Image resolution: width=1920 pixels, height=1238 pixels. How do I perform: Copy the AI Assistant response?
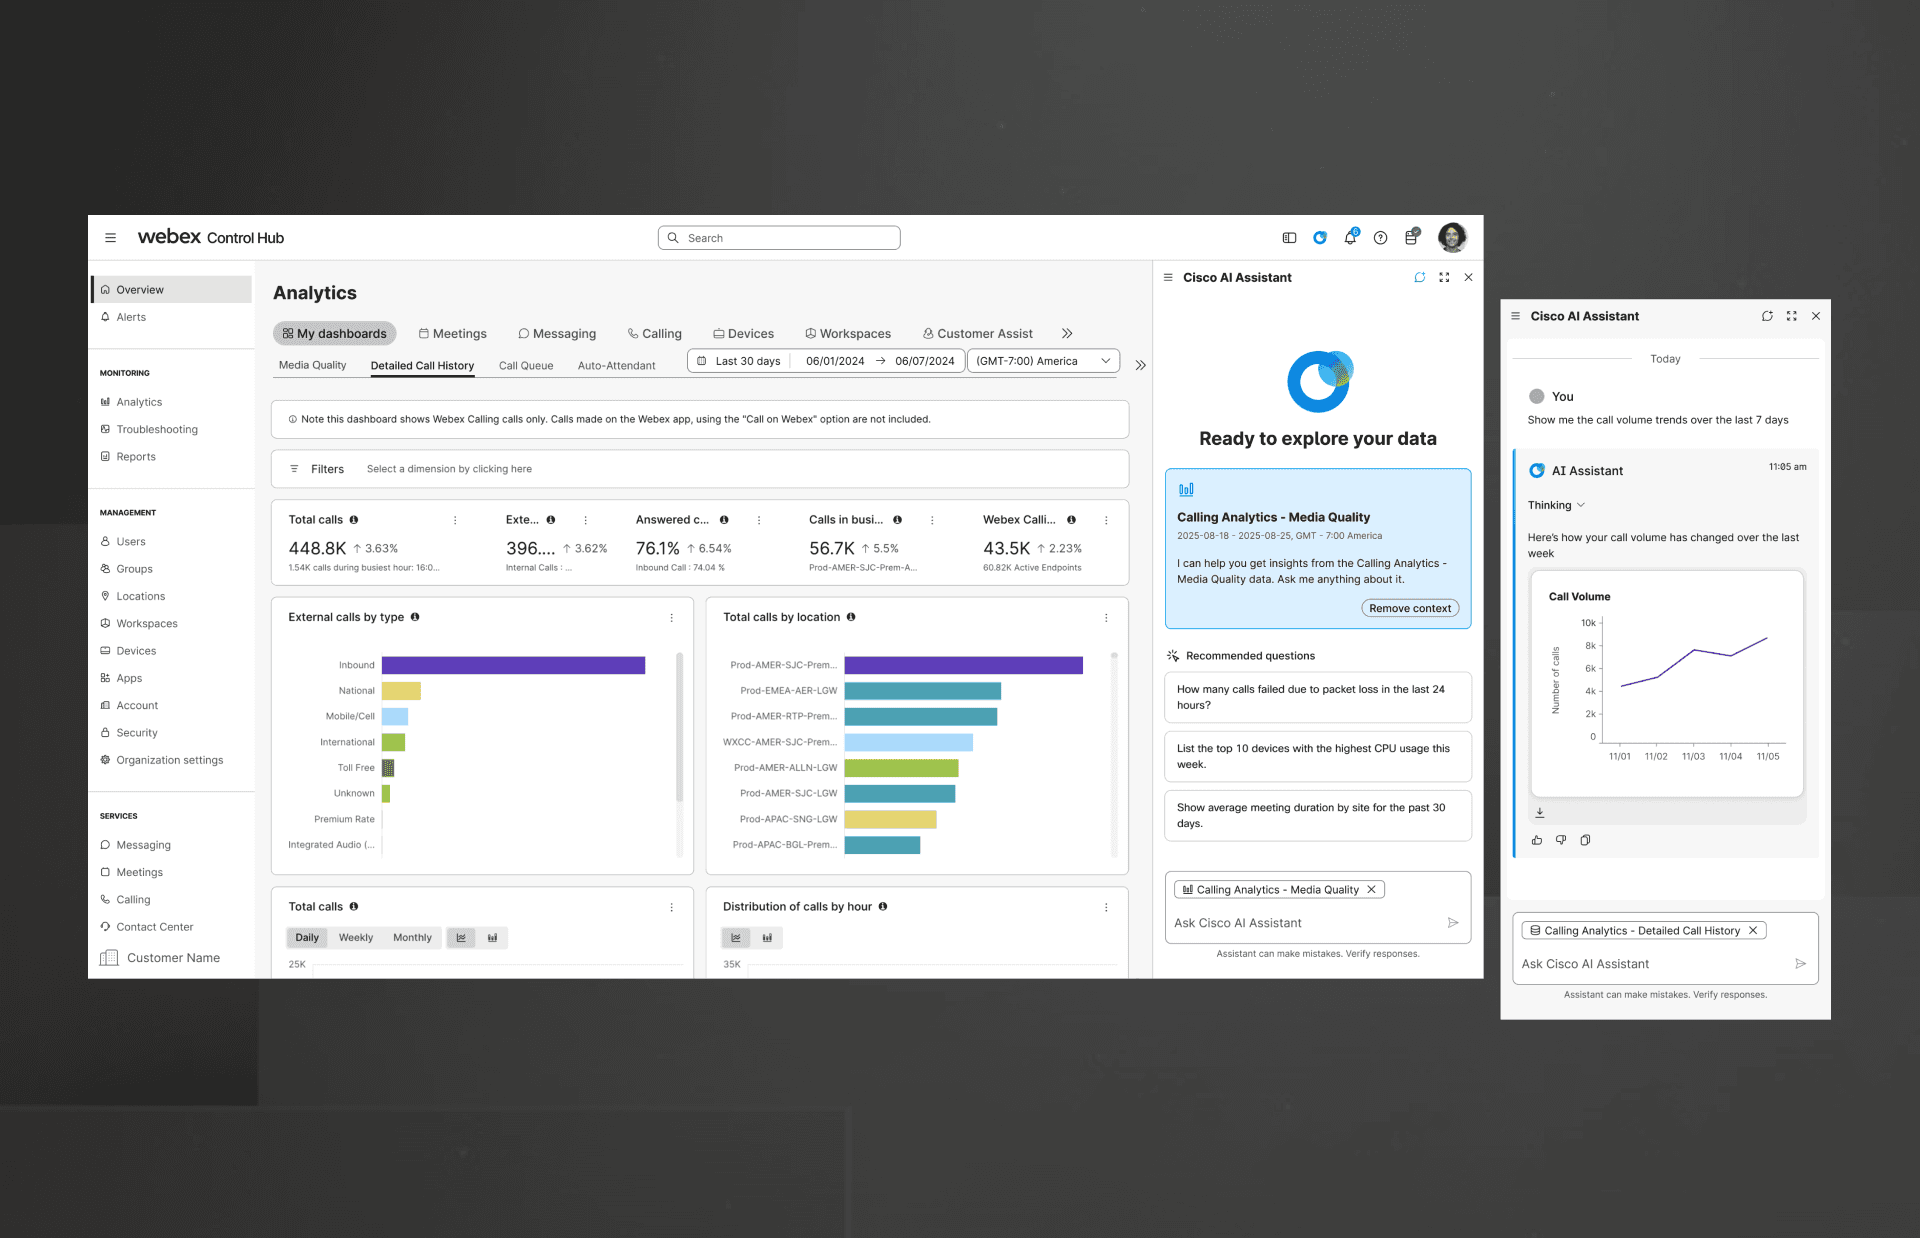pos(1585,840)
